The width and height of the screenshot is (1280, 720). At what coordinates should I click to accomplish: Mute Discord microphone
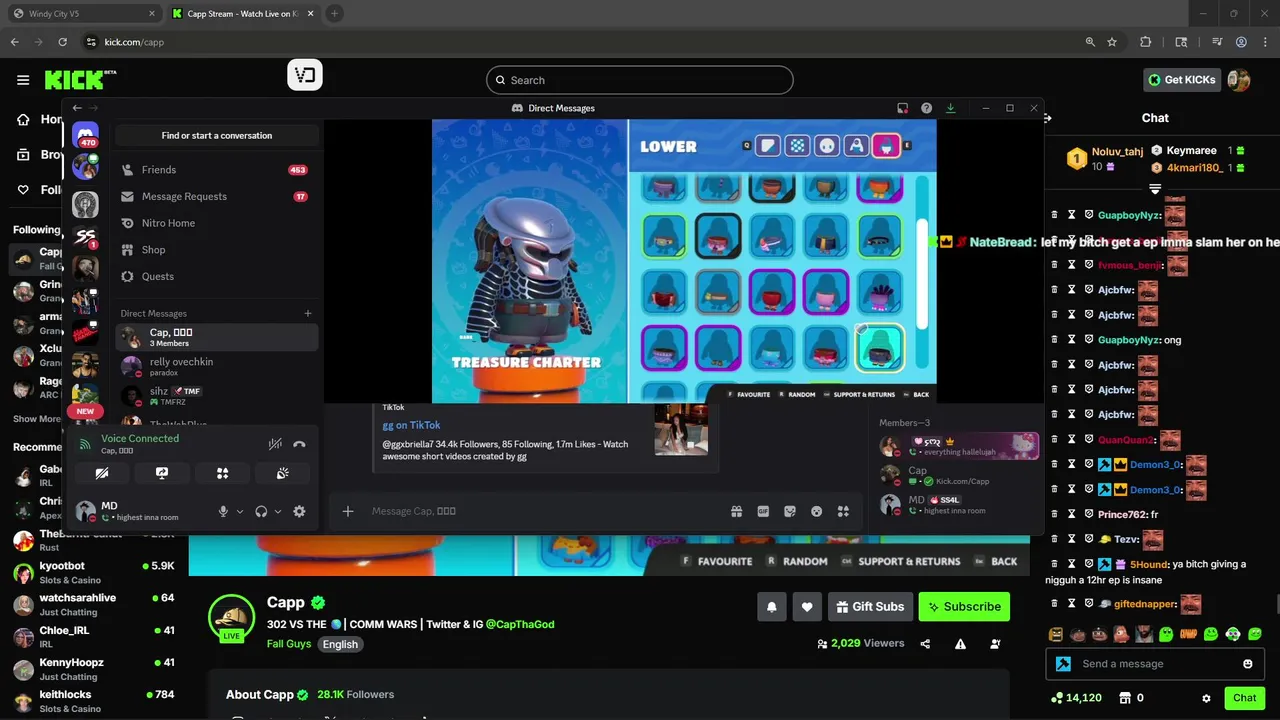tap(223, 511)
